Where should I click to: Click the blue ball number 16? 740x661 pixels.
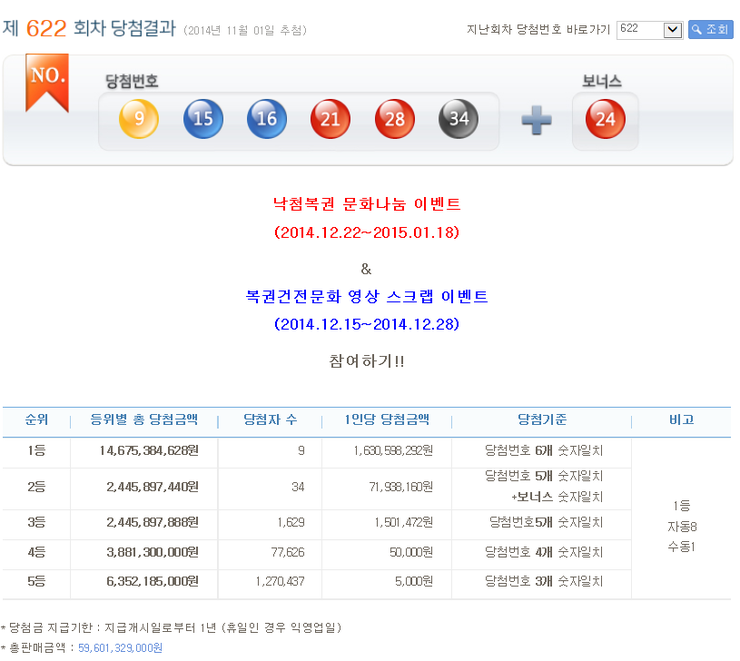click(267, 118)
